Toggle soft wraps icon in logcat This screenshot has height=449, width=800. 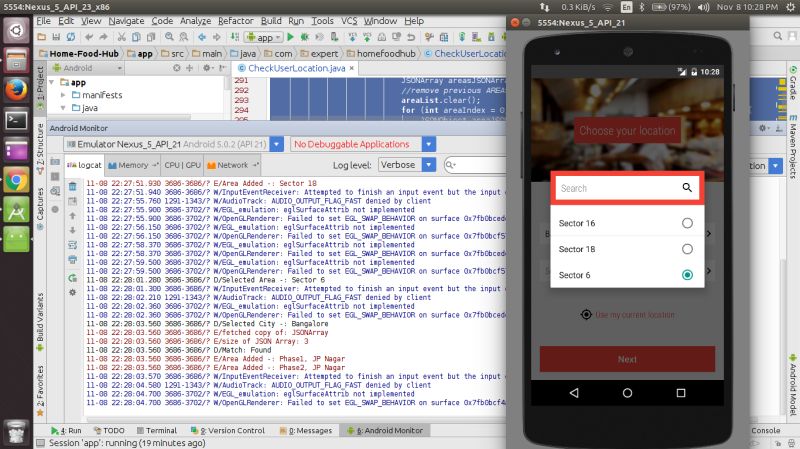[x=72, y=245]
